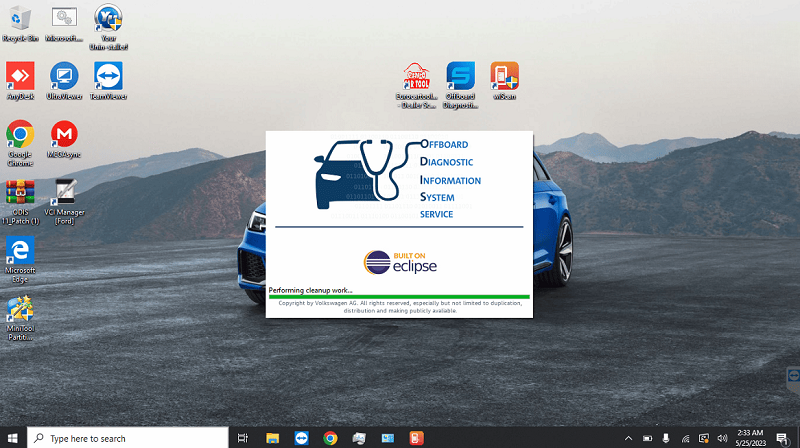Open the network status tray icon
The image size is (800, 448).
point(685,438)
